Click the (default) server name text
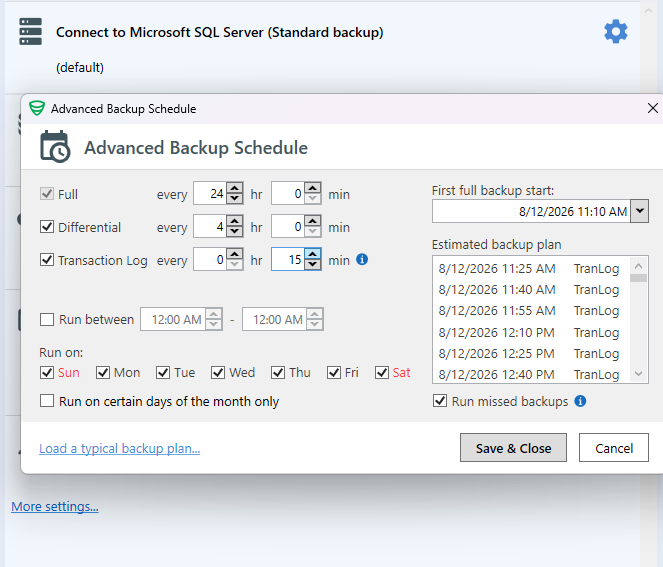 (80, 67)
